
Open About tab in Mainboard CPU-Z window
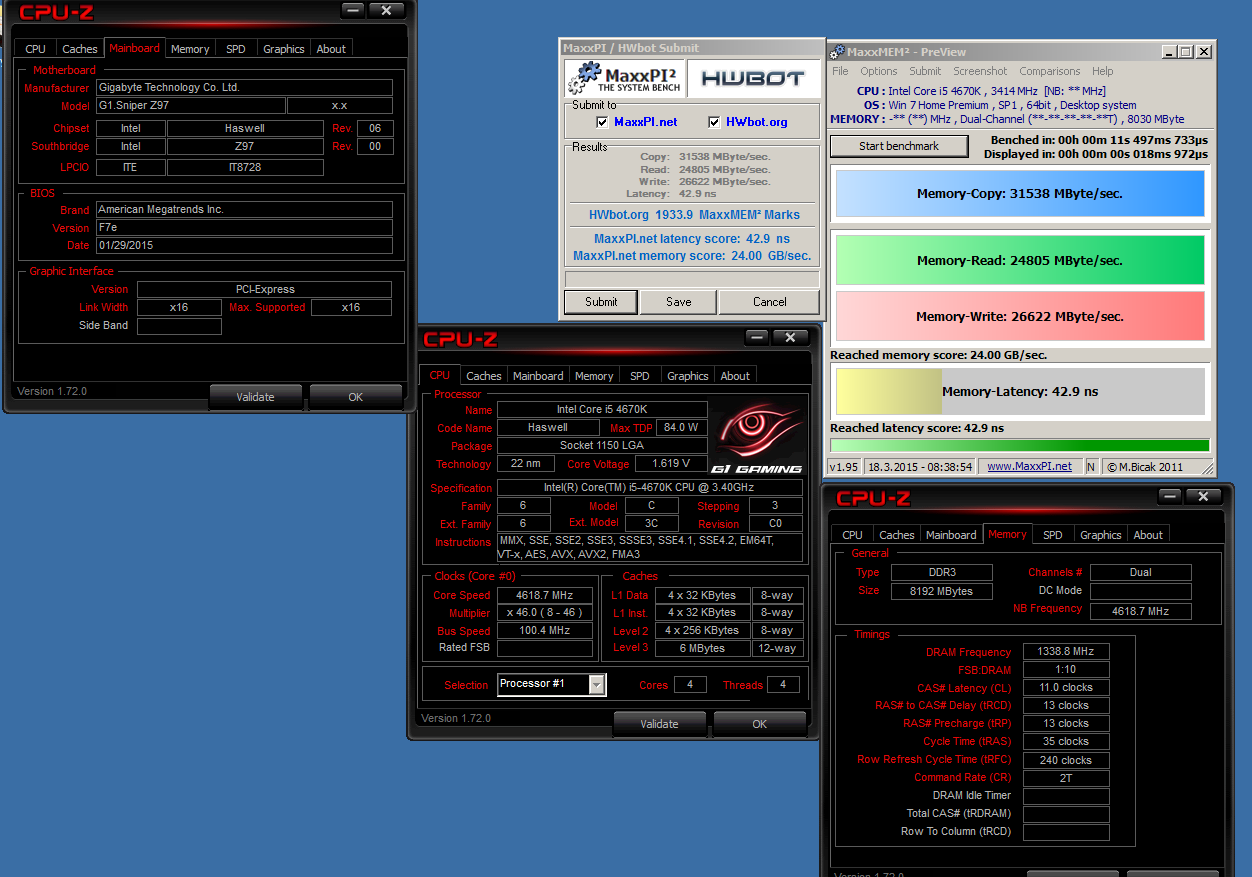point(331,49)
